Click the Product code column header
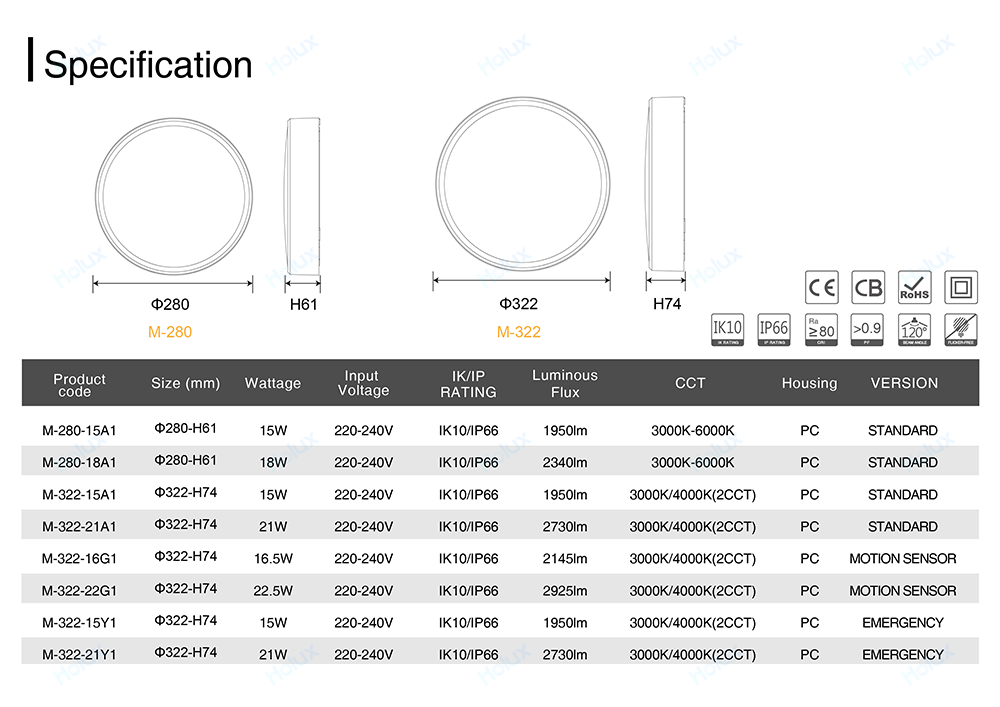 tap(79, 385)
